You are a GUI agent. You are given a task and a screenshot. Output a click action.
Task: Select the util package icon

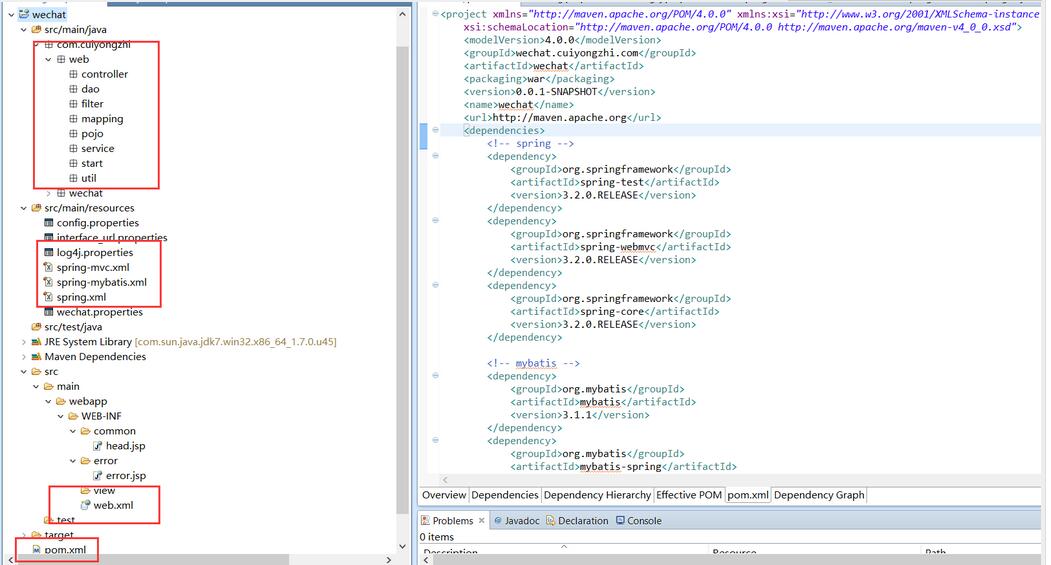point(73,178)
